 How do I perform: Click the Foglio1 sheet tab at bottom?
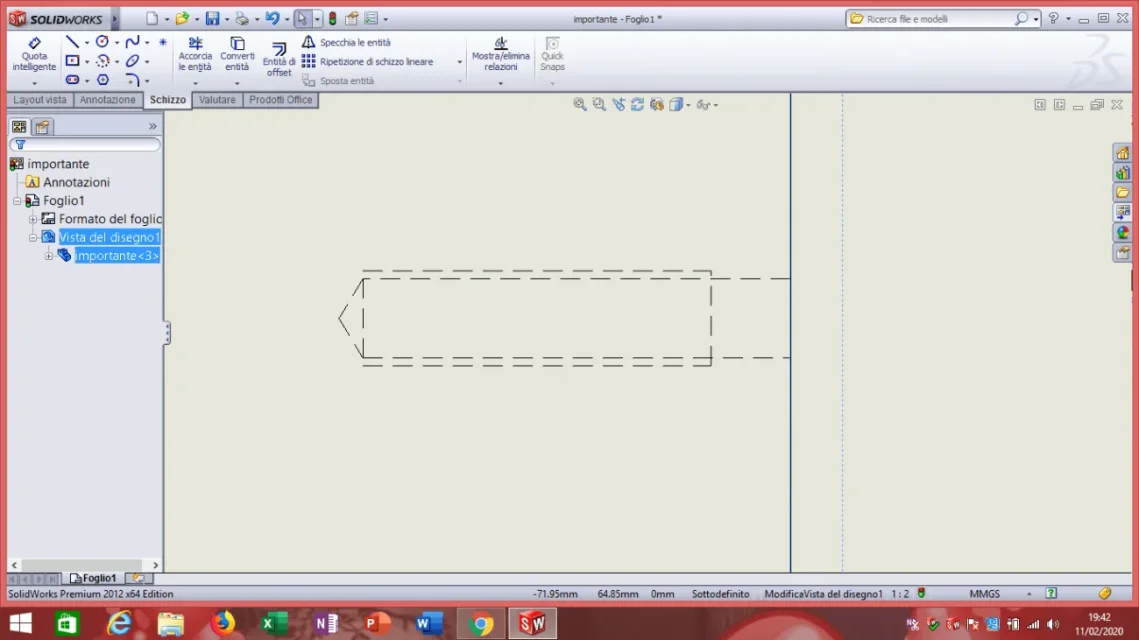click(93, 578)
